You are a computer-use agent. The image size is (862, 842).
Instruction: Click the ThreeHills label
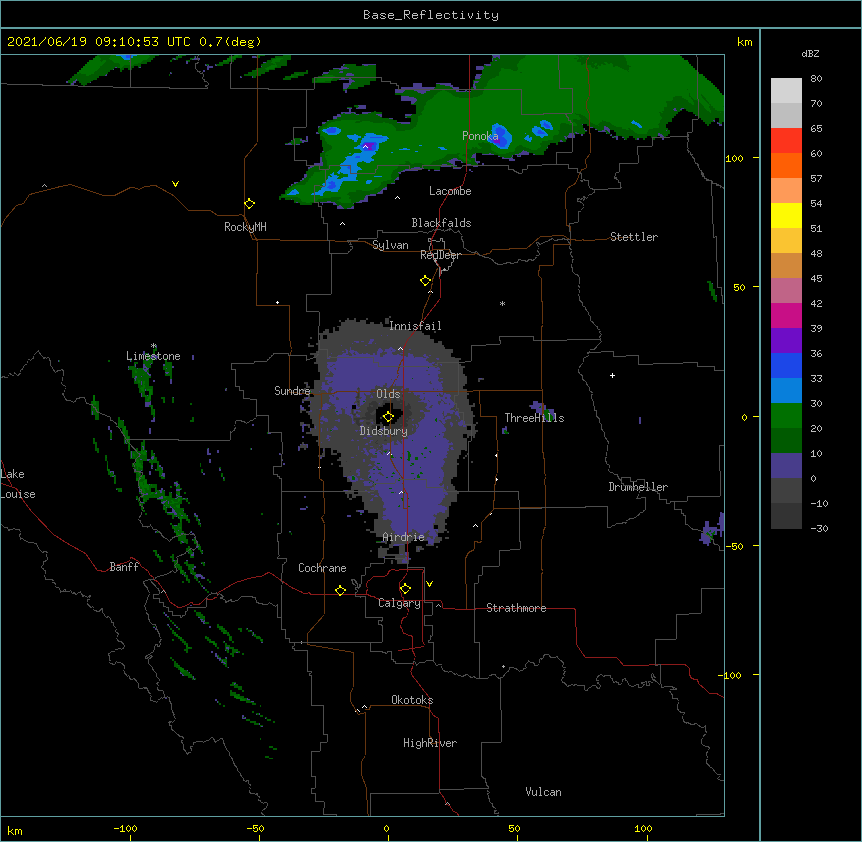pyautogui.click(x=534, y=418)
